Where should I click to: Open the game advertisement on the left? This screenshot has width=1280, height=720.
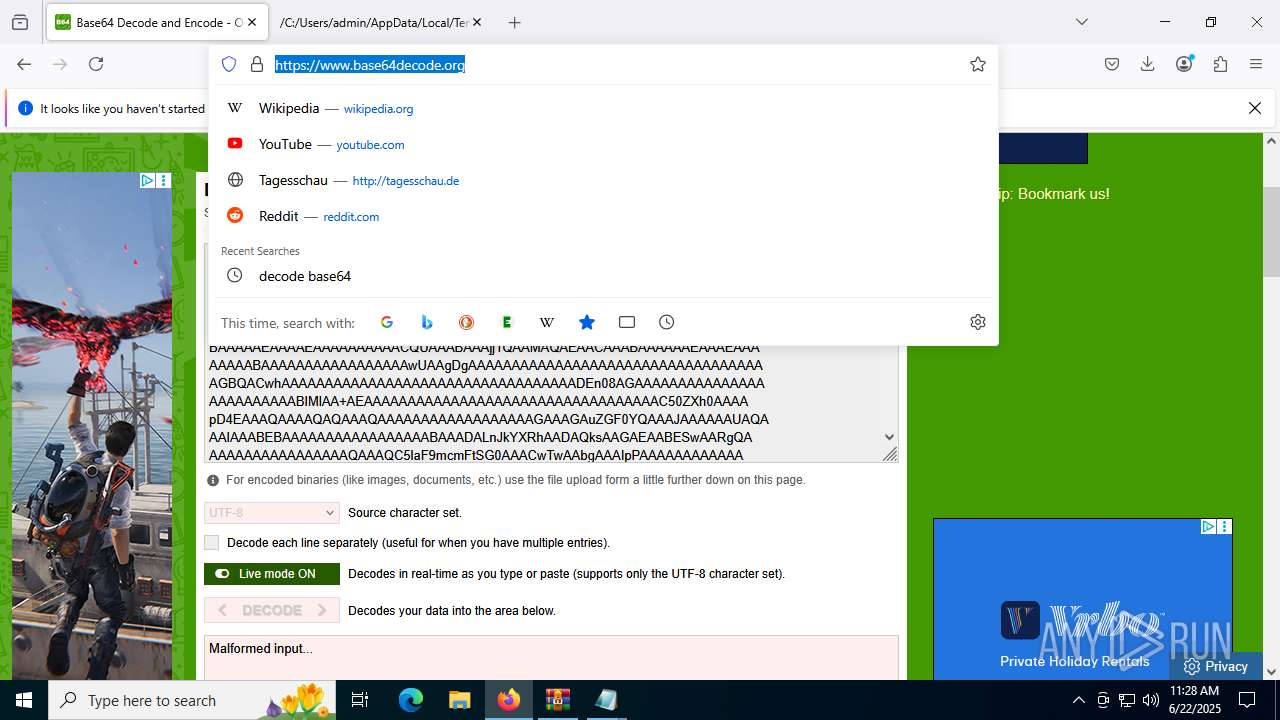(x=92, y=426)
